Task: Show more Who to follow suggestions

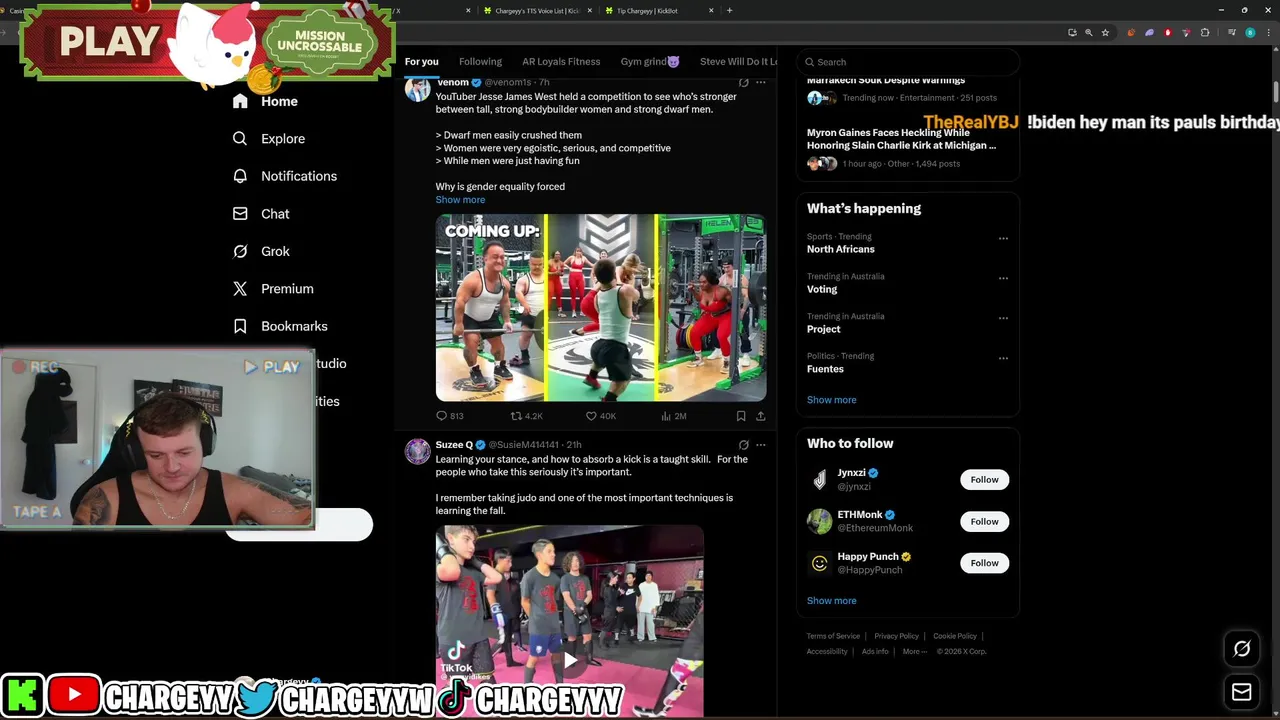Action: pos(831,601)
